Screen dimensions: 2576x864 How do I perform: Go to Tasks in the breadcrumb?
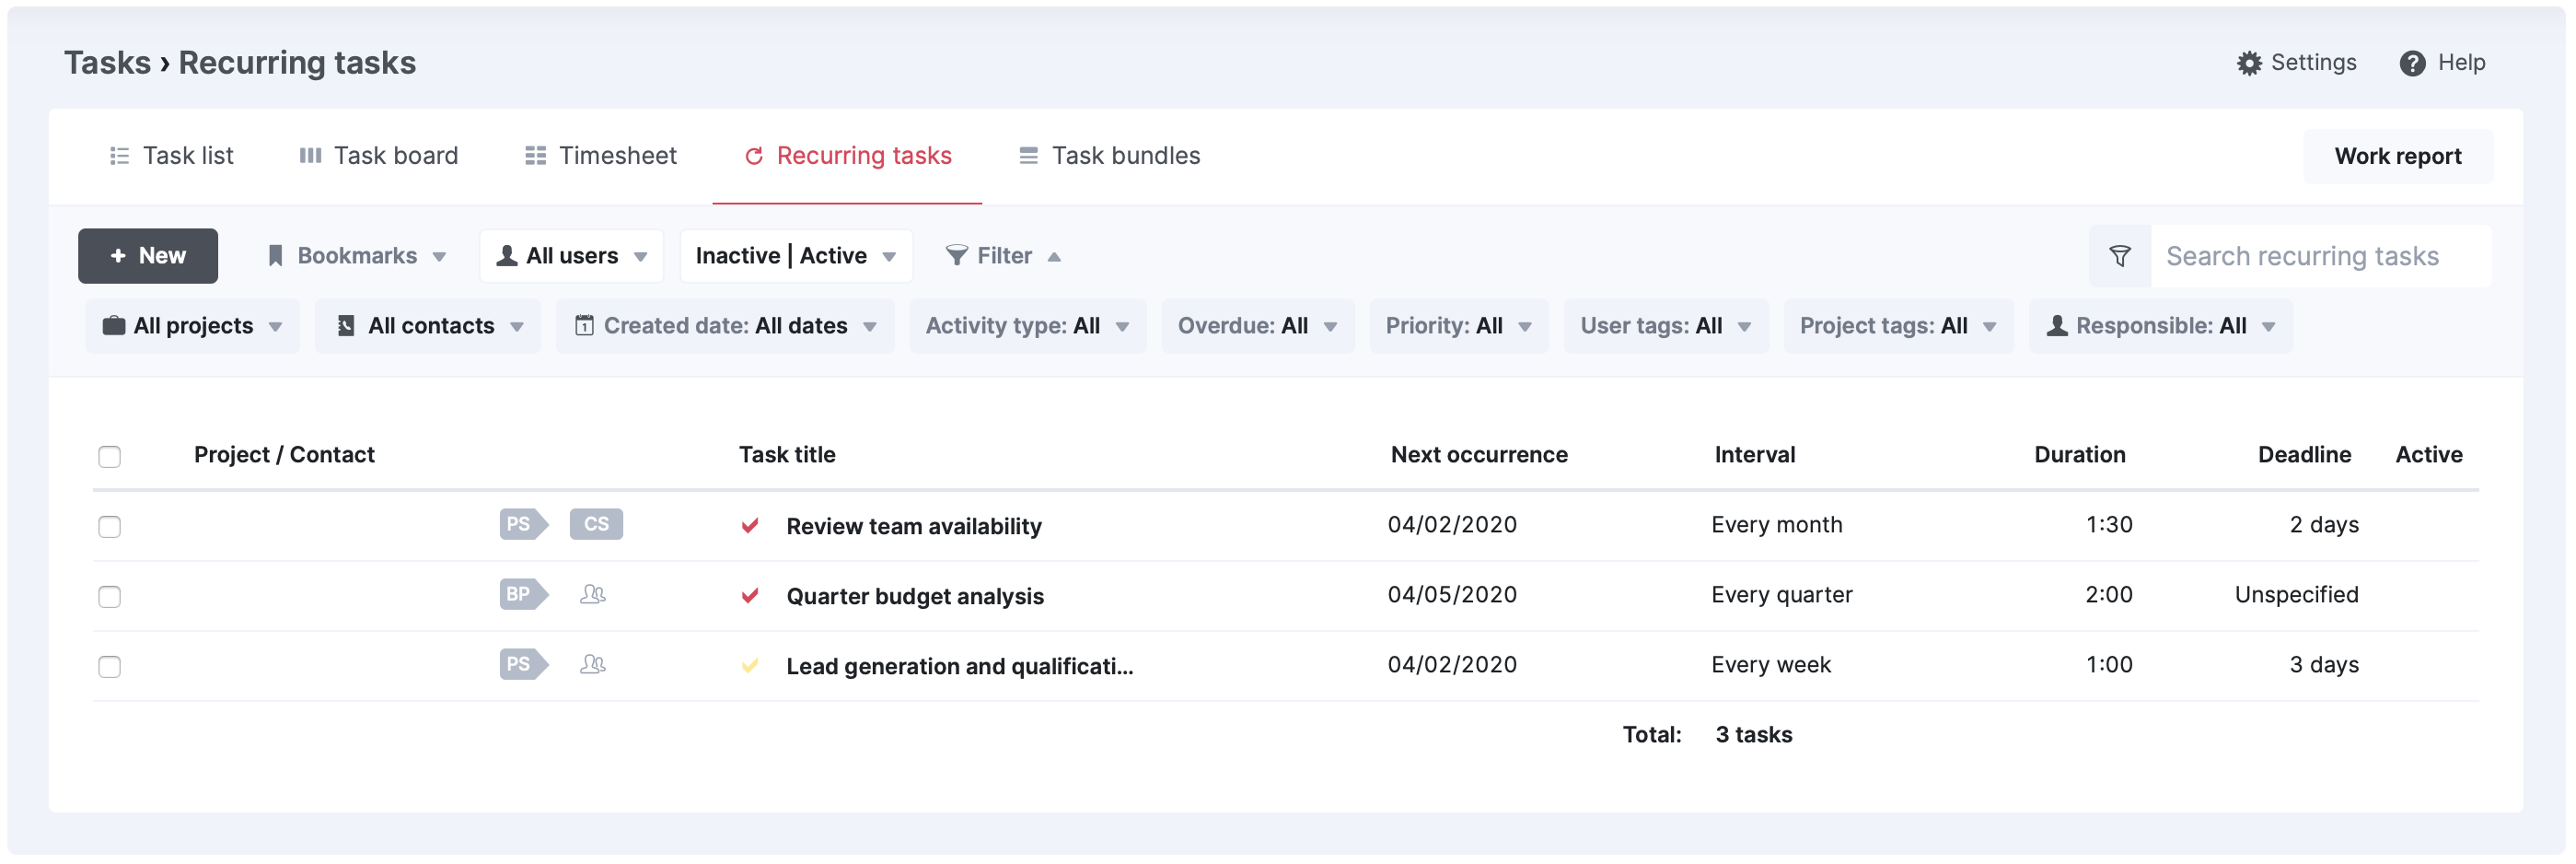pos(107,63)
